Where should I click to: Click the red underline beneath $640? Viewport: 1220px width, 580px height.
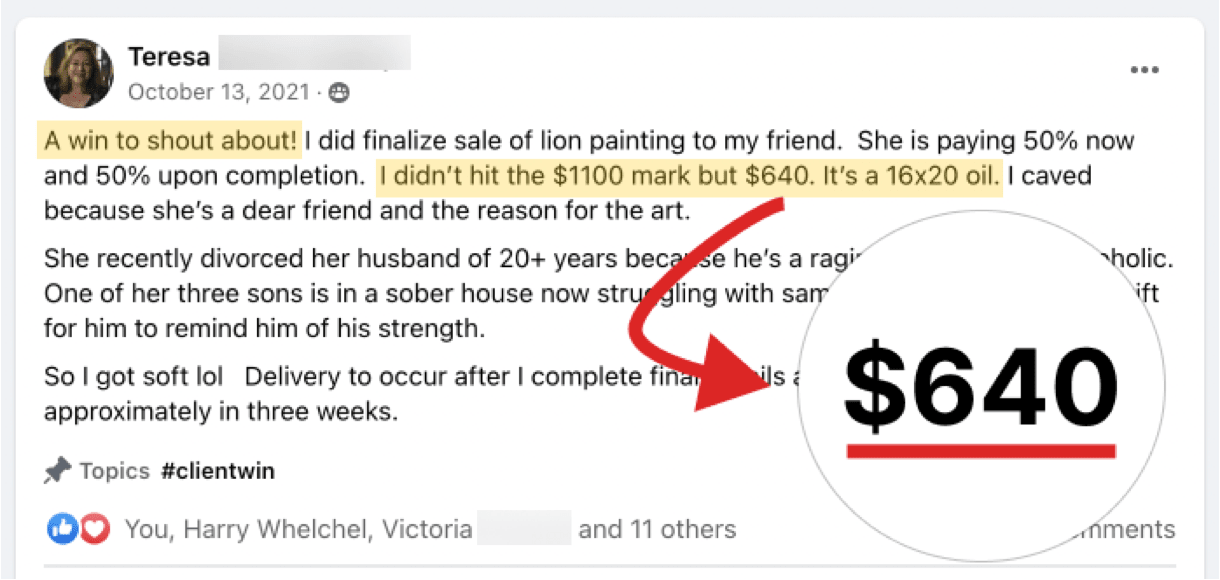(980, 451)
